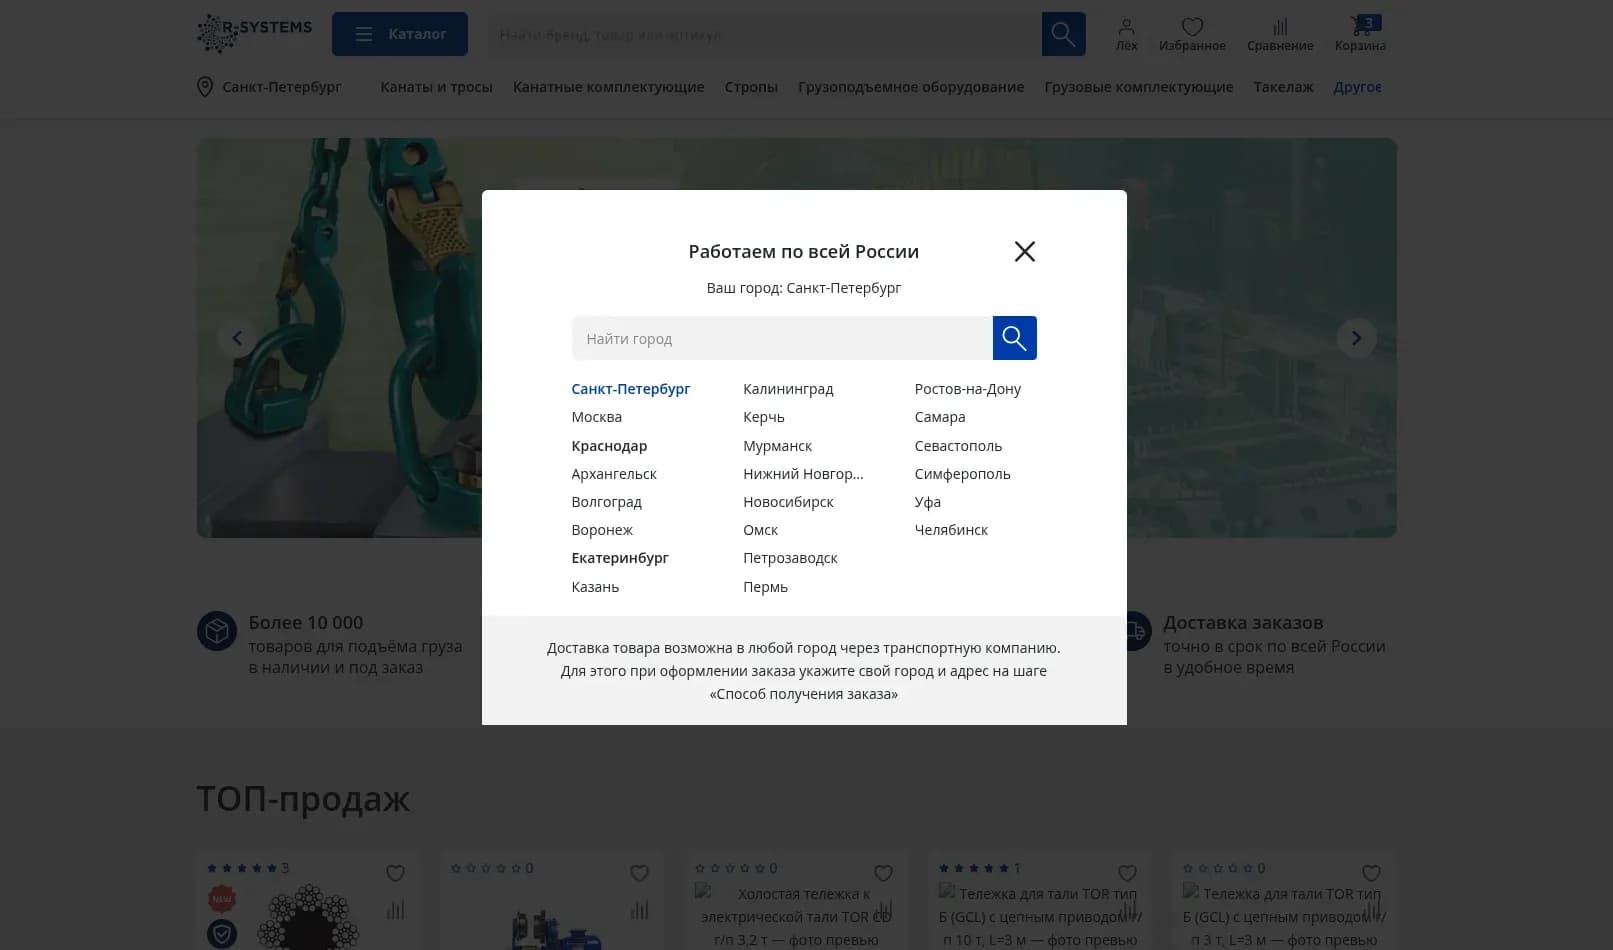Favorite the second top-sales product card

click(x=640, y=873)
